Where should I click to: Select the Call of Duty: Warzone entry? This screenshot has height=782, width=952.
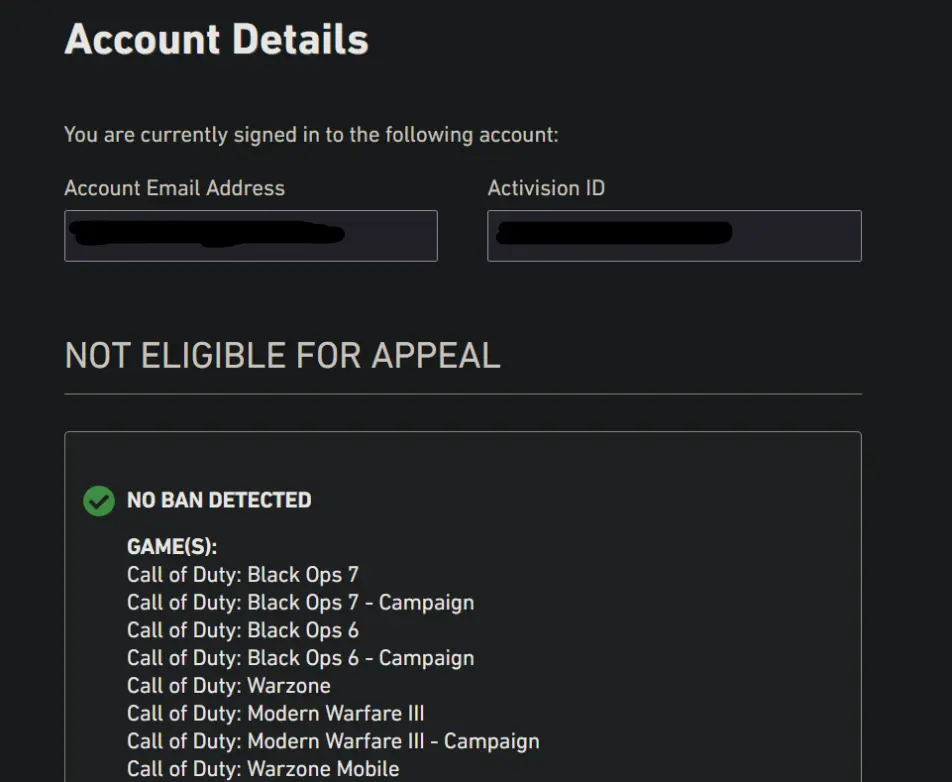tap(228, 686)
